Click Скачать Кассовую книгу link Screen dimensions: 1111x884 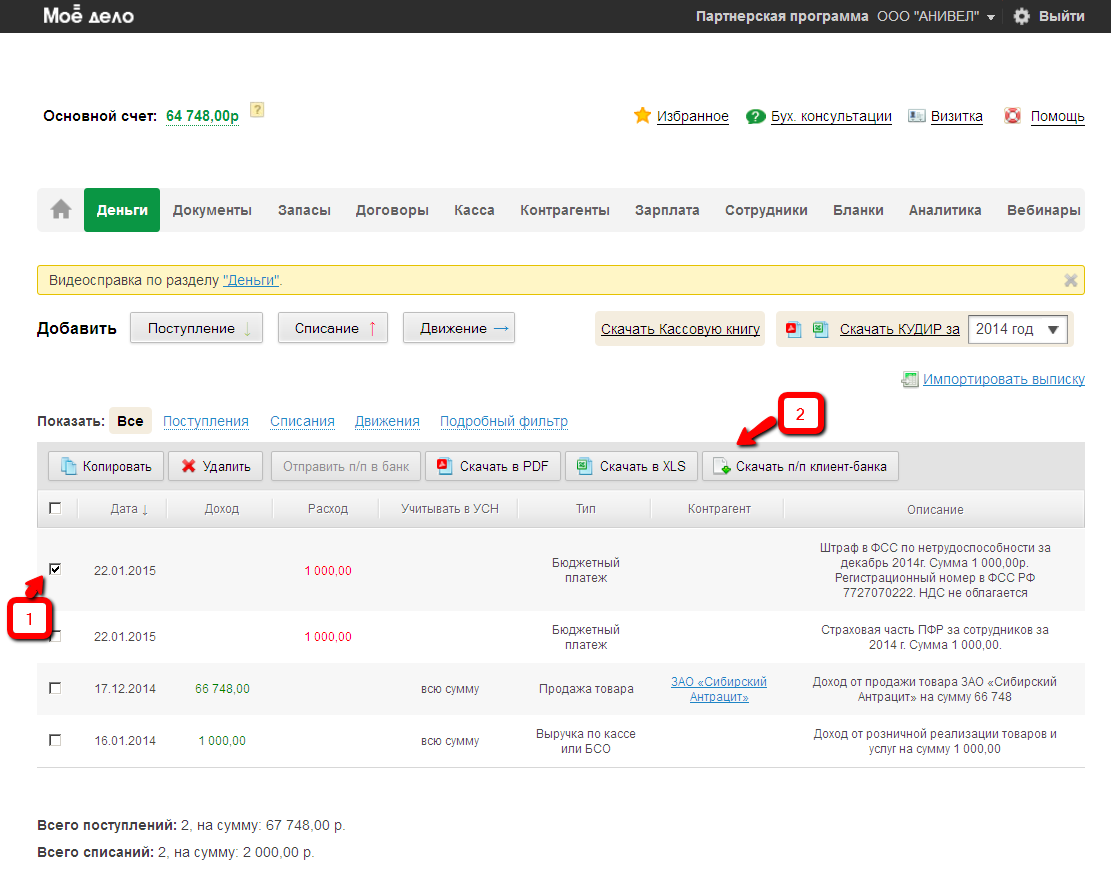coord(680,329)
